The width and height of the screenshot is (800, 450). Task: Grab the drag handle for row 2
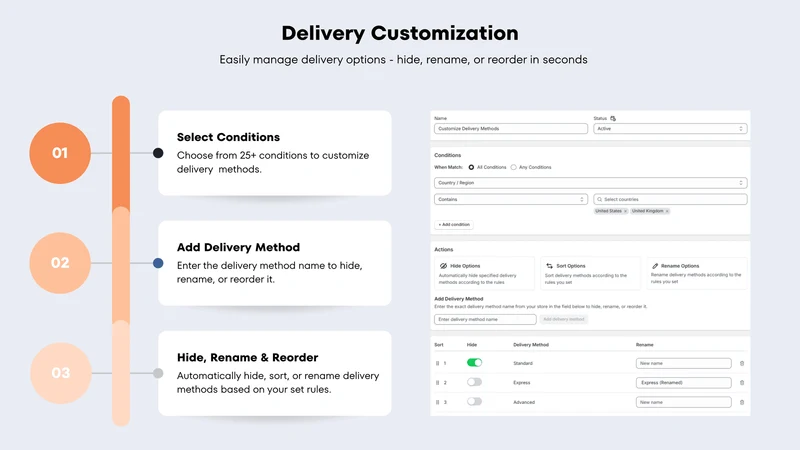click(437, 383)
